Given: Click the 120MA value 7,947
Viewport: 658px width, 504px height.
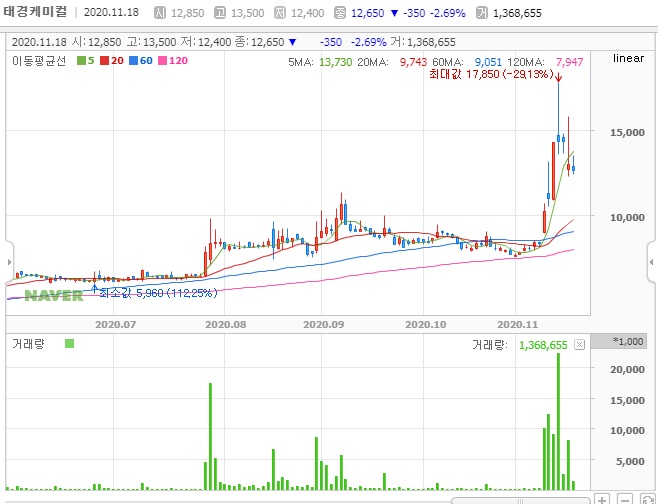Looking at the screenshot, I should click(569, 62).
